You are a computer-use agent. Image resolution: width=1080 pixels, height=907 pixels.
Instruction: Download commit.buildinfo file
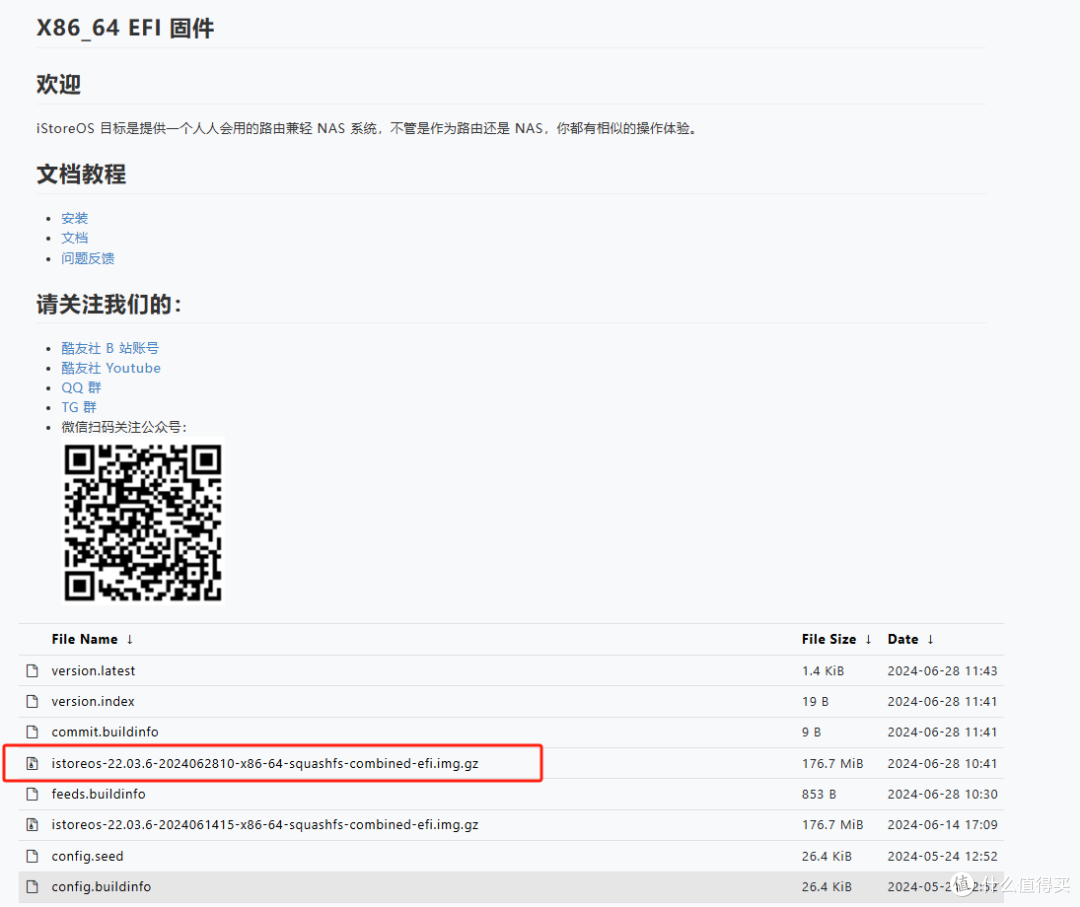pyautogui.click(x=105, y=731)
